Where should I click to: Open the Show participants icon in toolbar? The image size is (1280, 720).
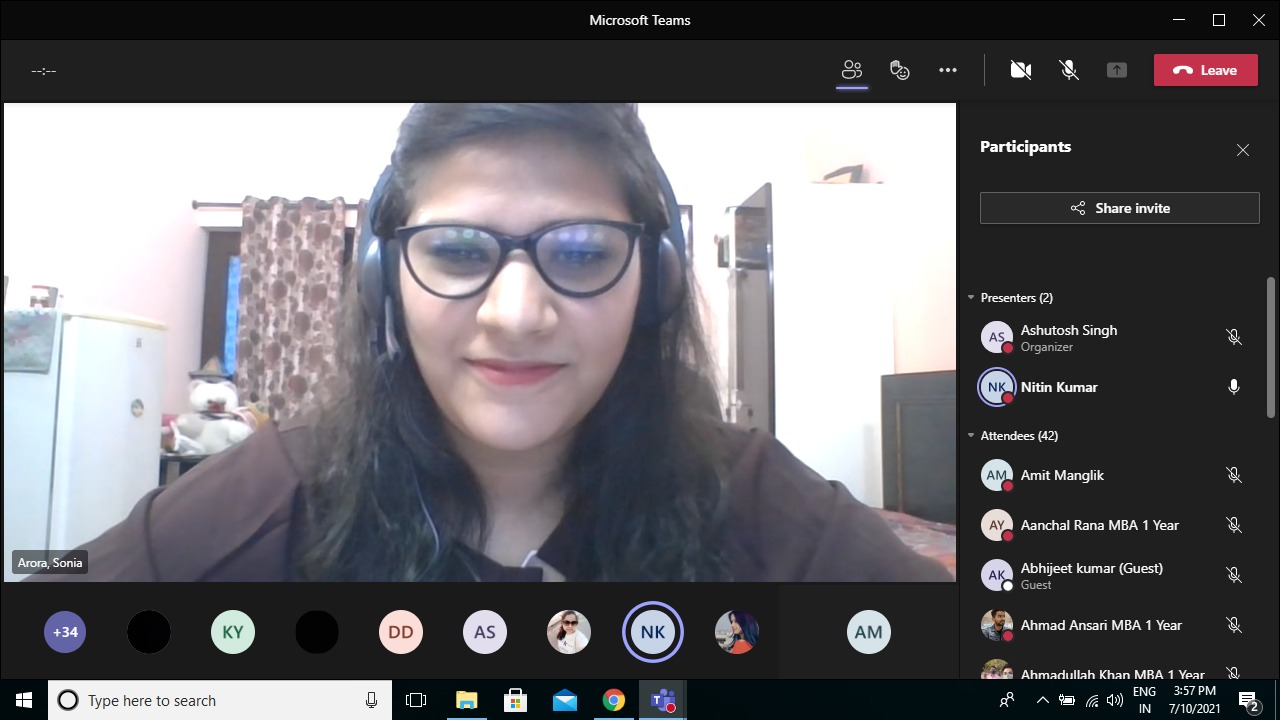tap(852, 70)
